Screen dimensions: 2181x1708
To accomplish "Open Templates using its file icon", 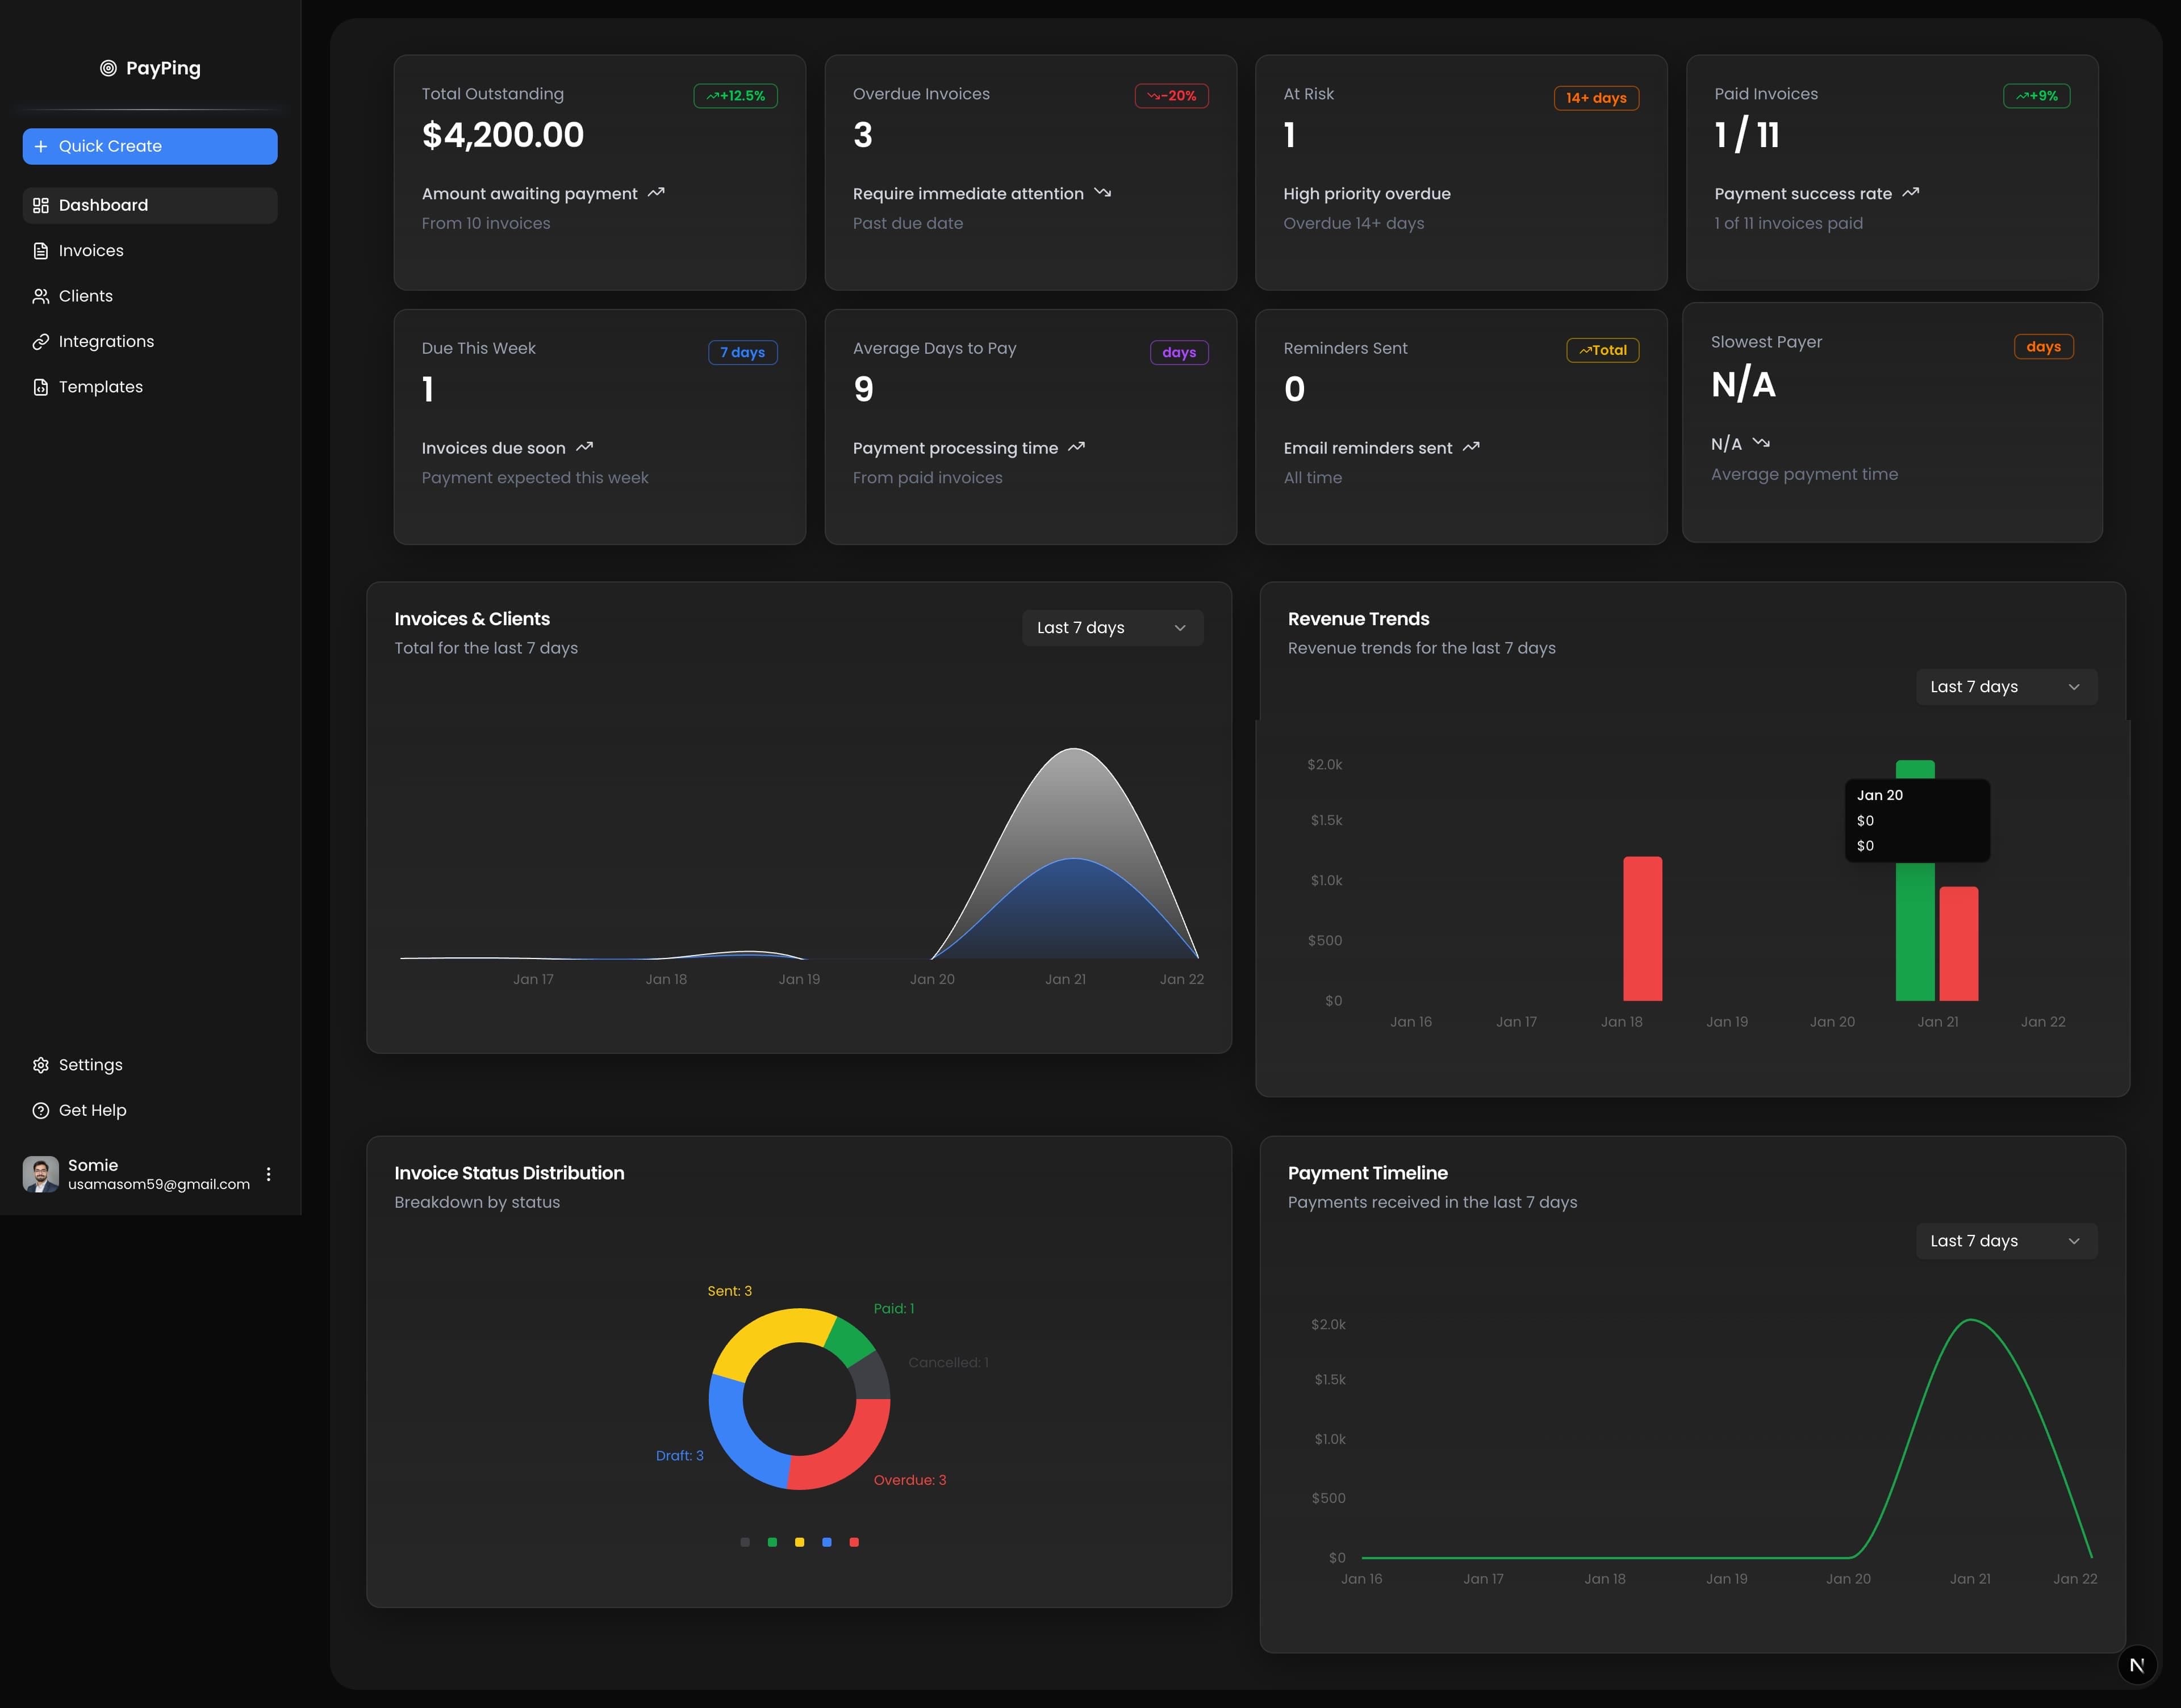I will pyautogui.click(x=40, y=387).
